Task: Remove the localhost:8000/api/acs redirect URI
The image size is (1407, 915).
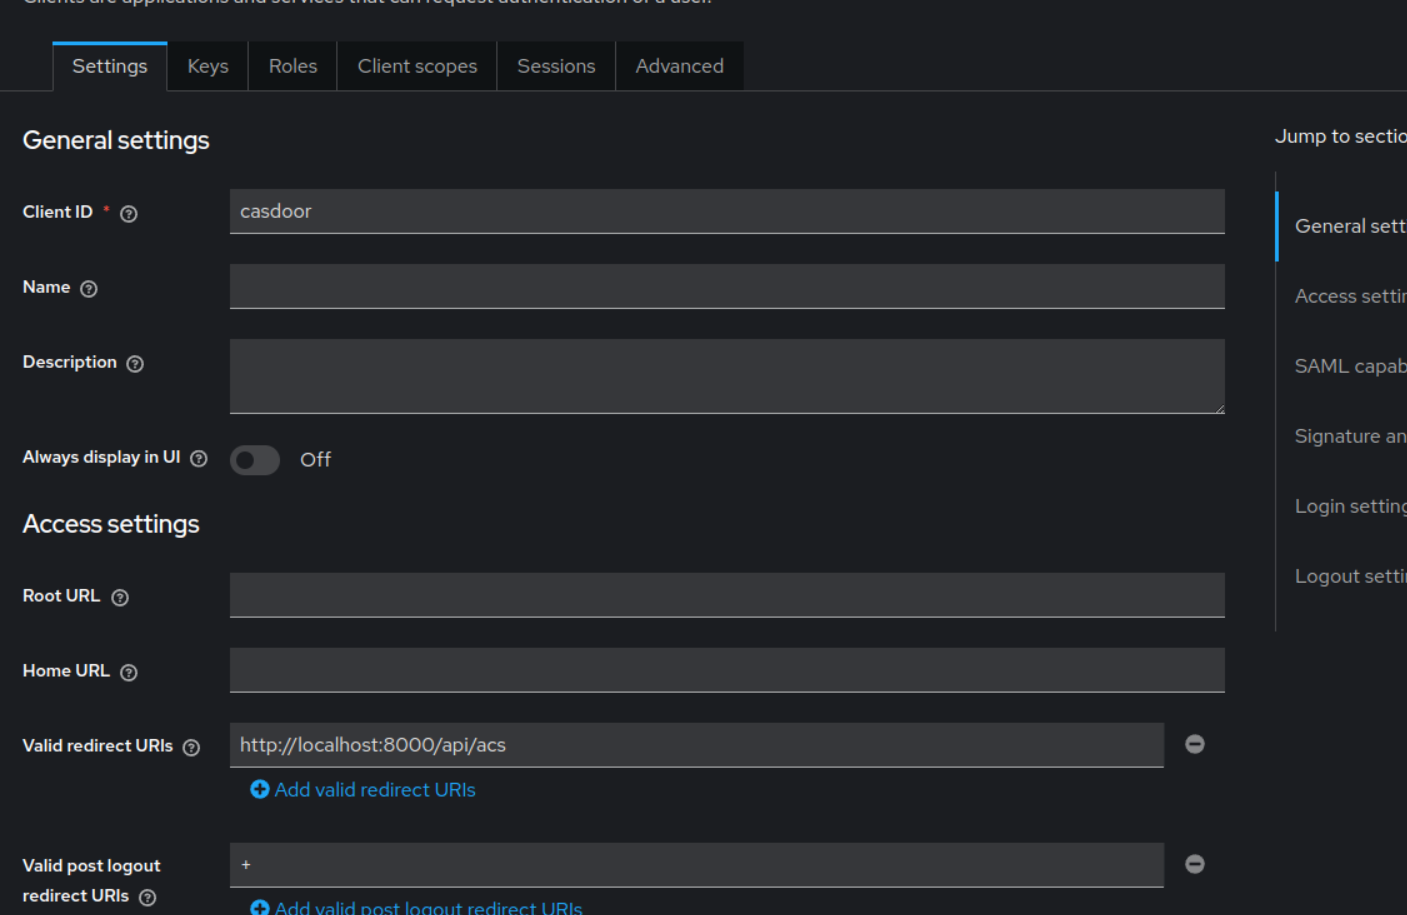Action: [1195, 744]
